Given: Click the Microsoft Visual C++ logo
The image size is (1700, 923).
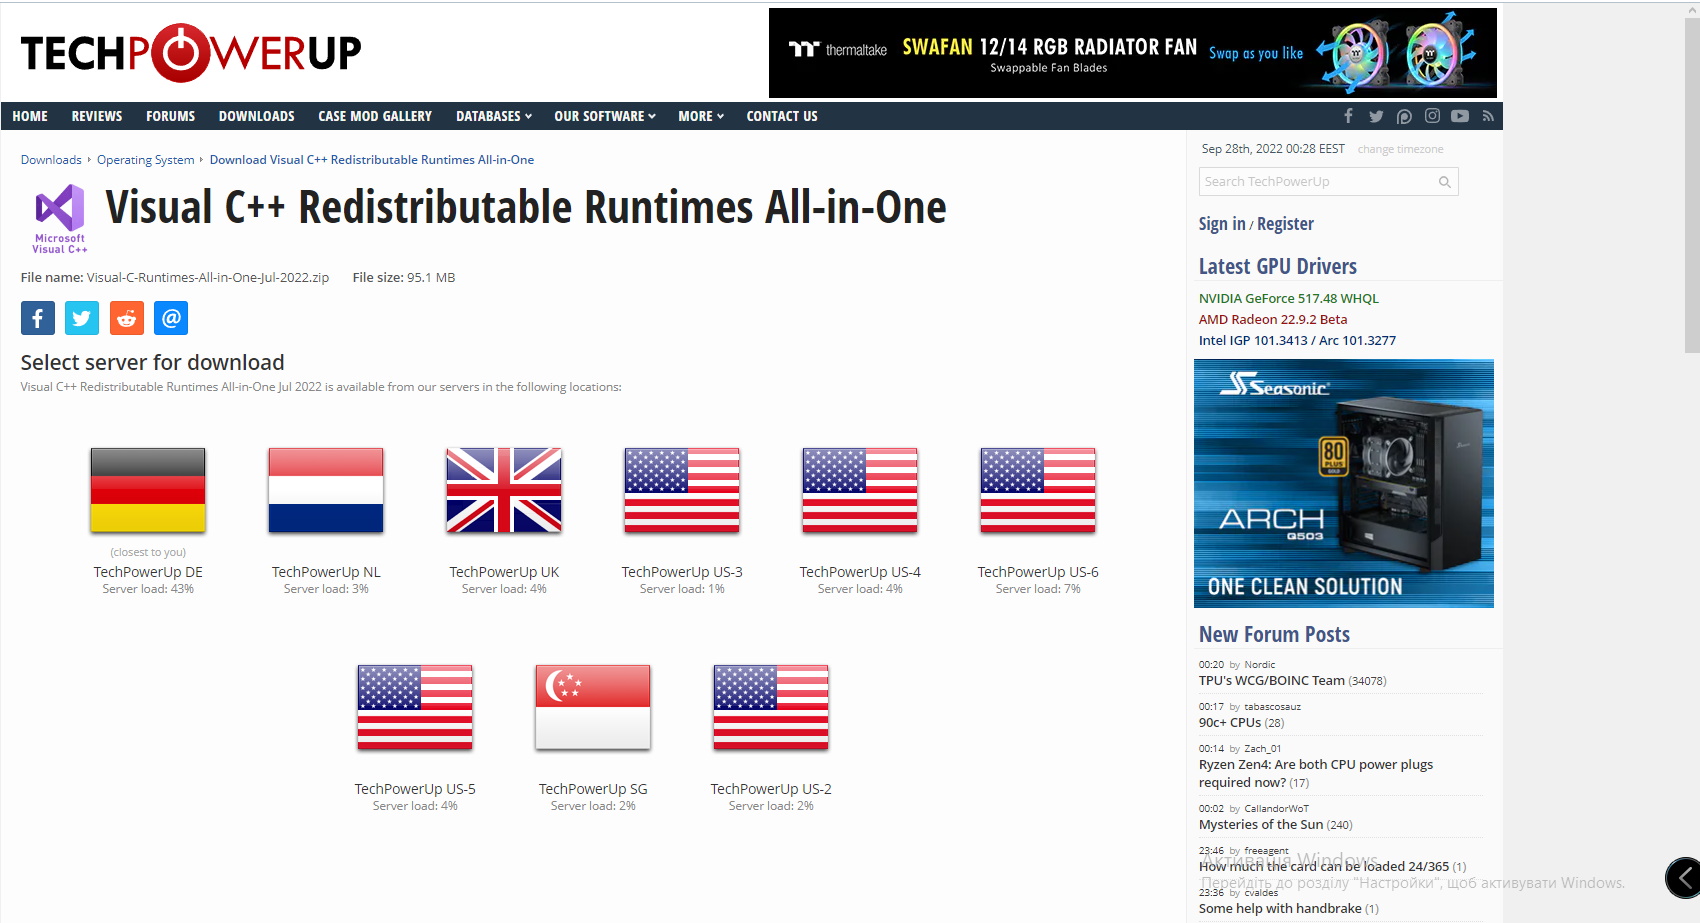Looking at the screenshot, I should coord(60,219).
